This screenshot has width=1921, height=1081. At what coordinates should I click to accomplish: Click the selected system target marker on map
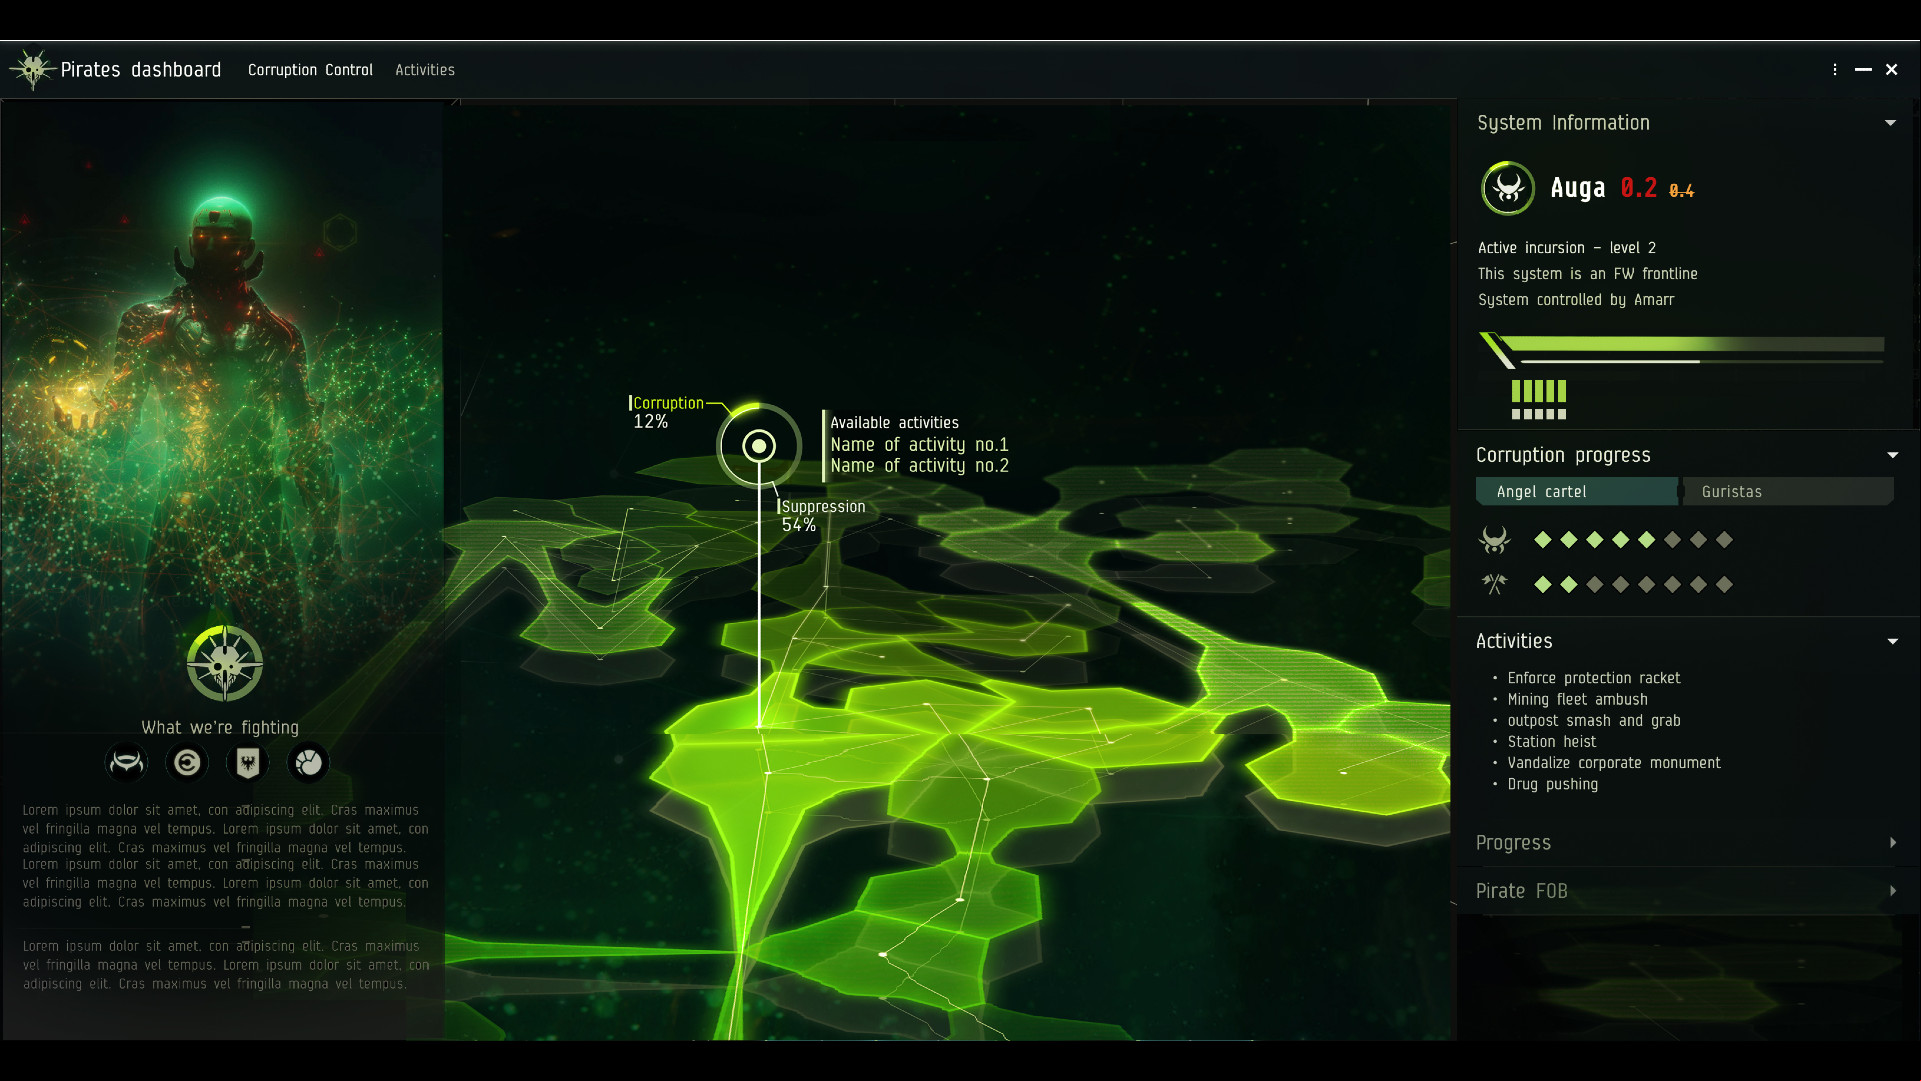click(x=759, y=446)
